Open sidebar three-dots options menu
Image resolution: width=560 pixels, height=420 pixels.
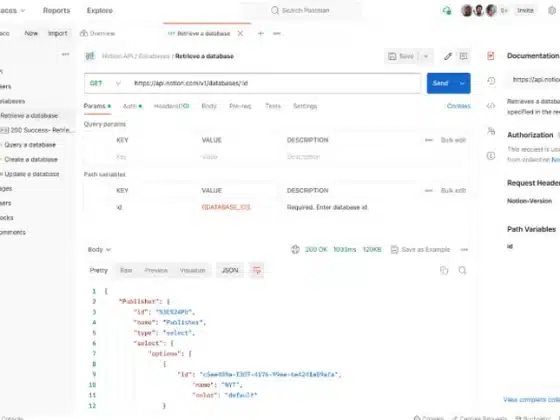point(65,54)
